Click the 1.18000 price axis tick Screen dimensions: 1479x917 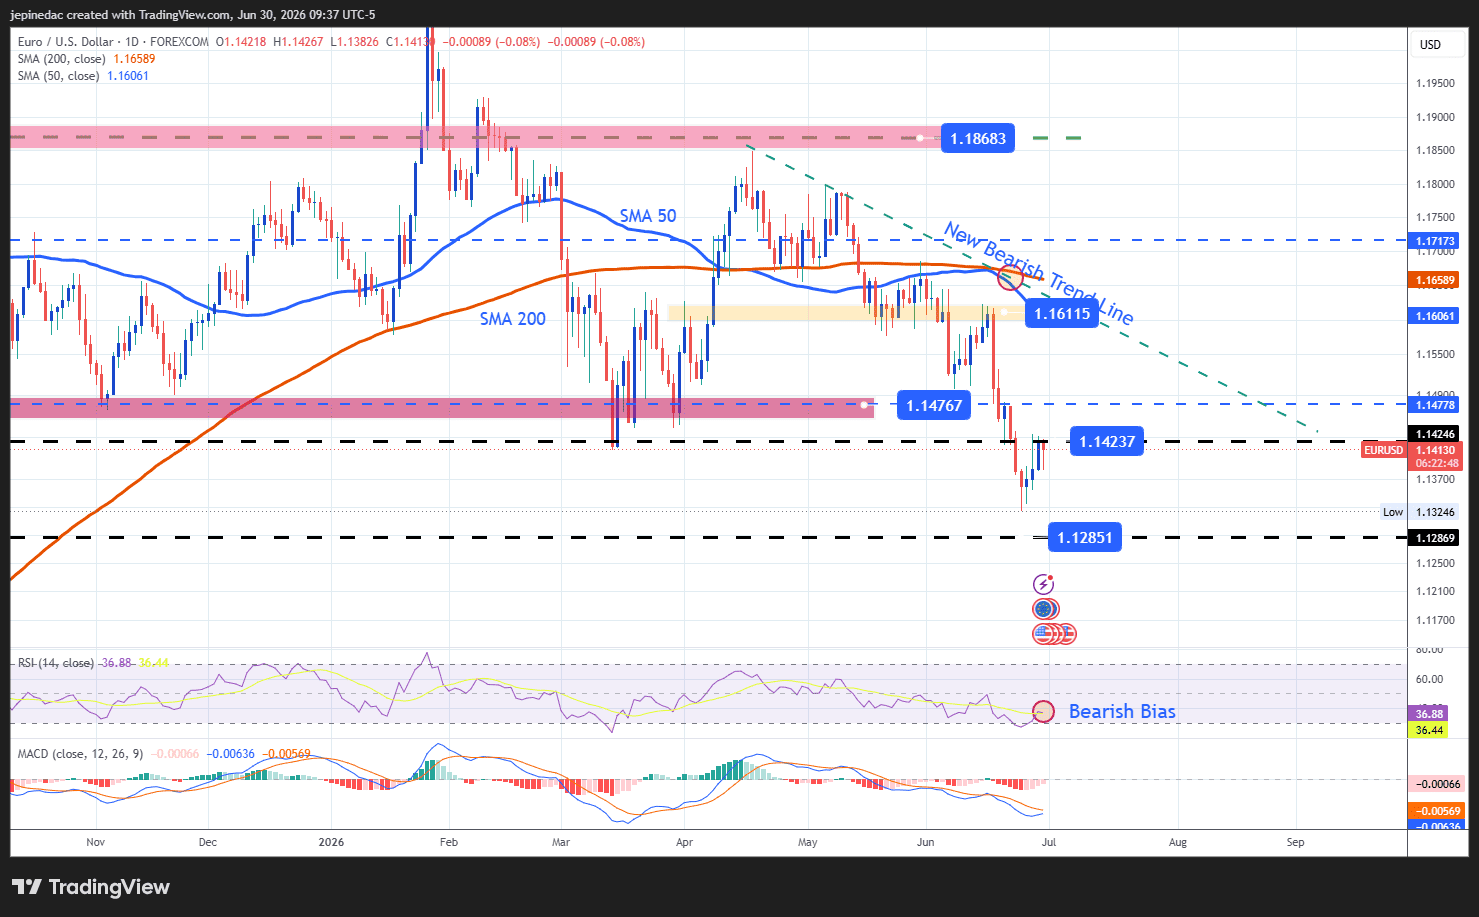1435,184
